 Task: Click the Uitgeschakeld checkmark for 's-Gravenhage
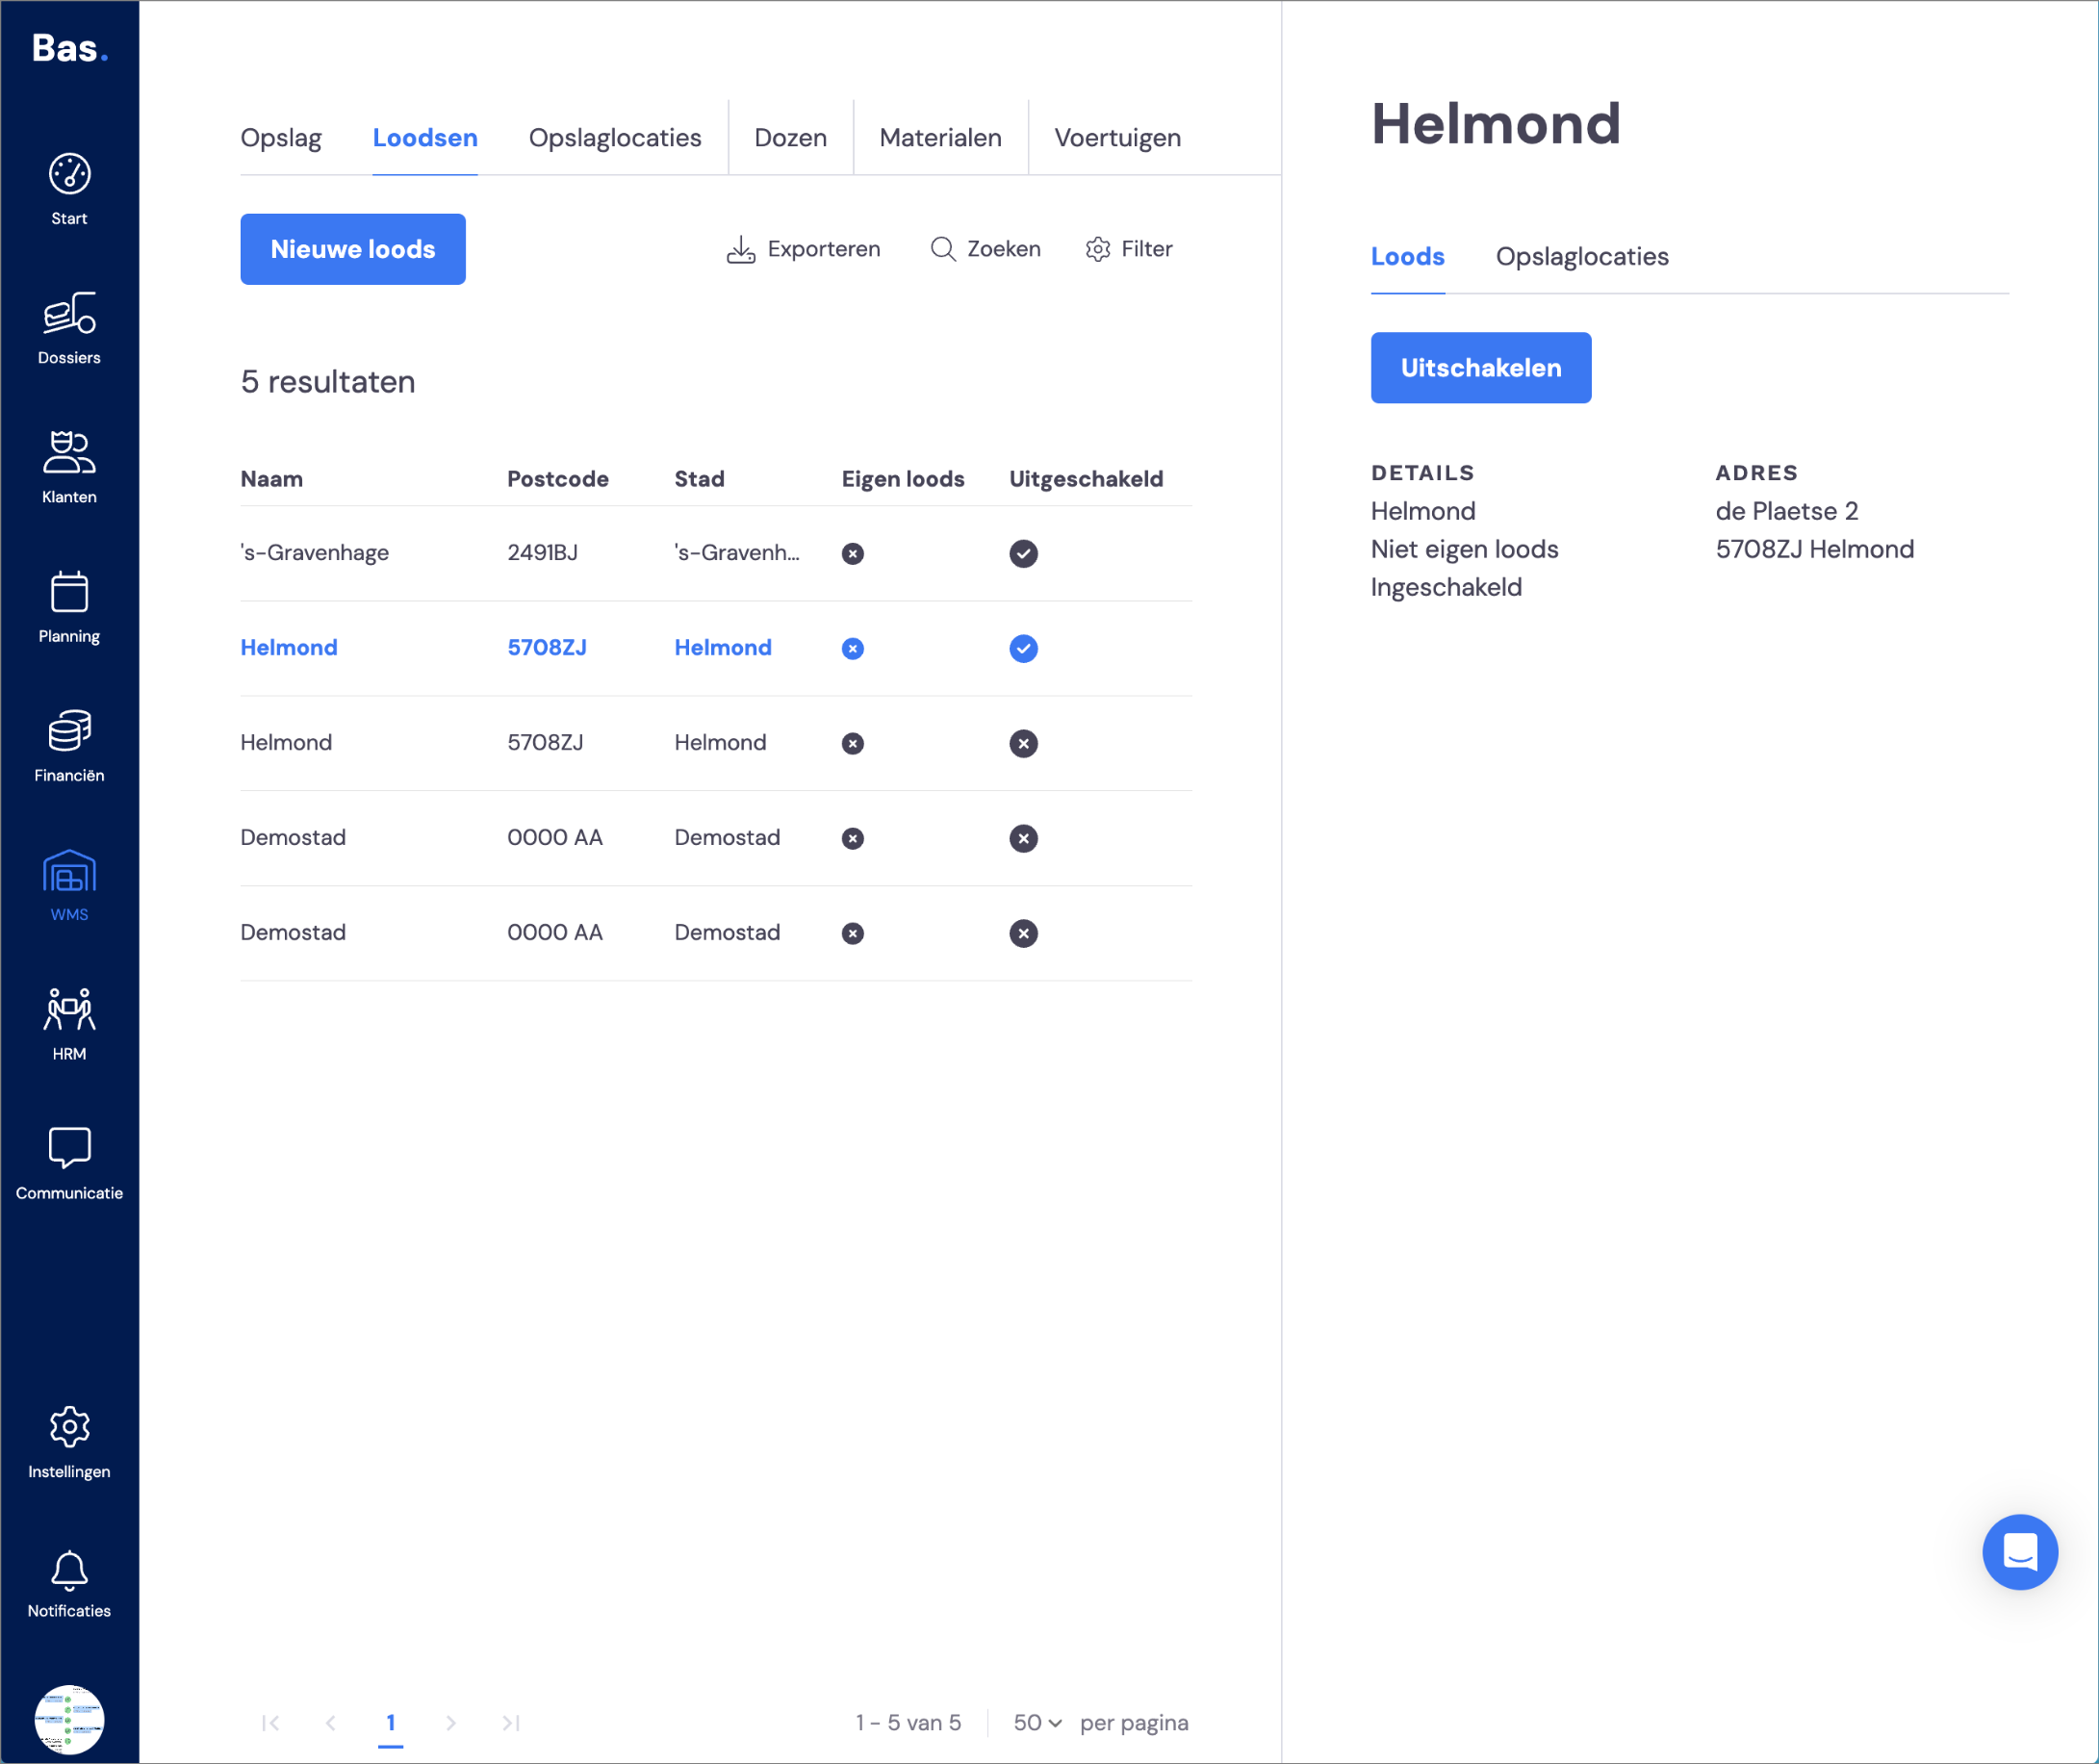(x=1023, y=553)
